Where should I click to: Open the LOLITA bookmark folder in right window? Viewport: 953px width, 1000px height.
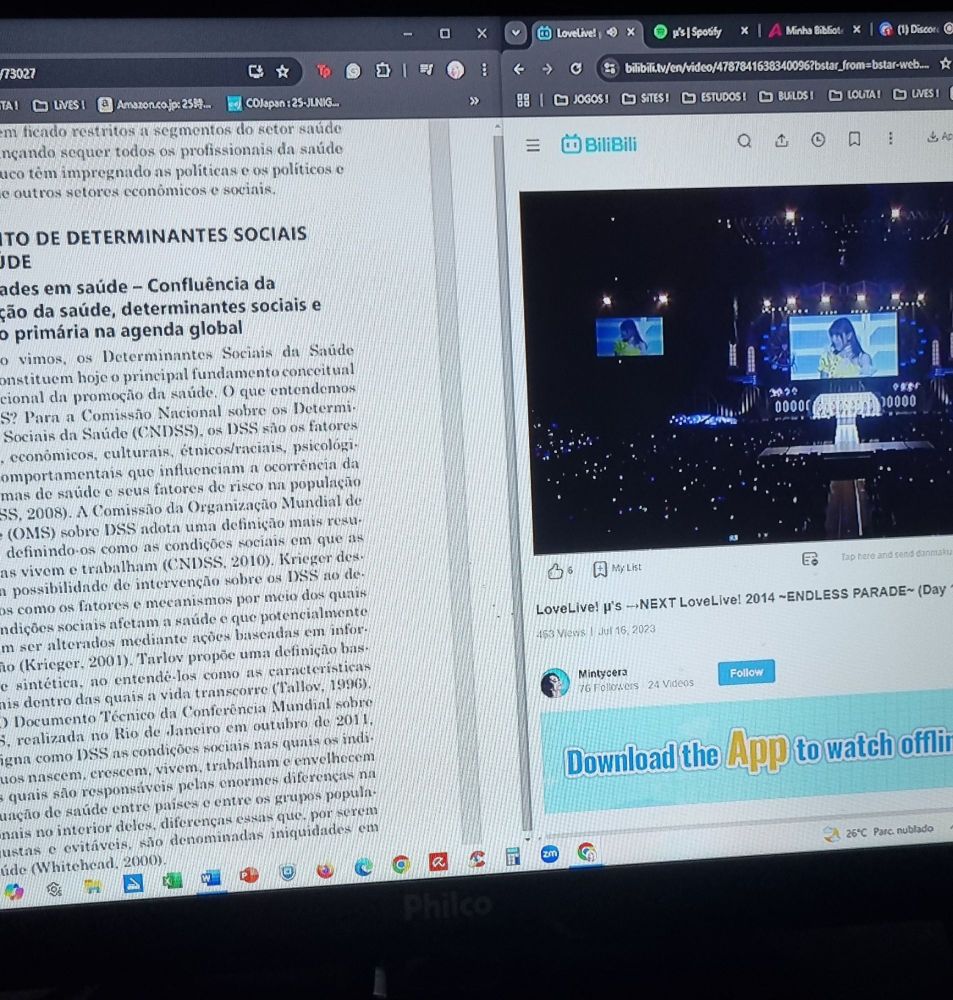pyautogui.click(x=854, y=94)
